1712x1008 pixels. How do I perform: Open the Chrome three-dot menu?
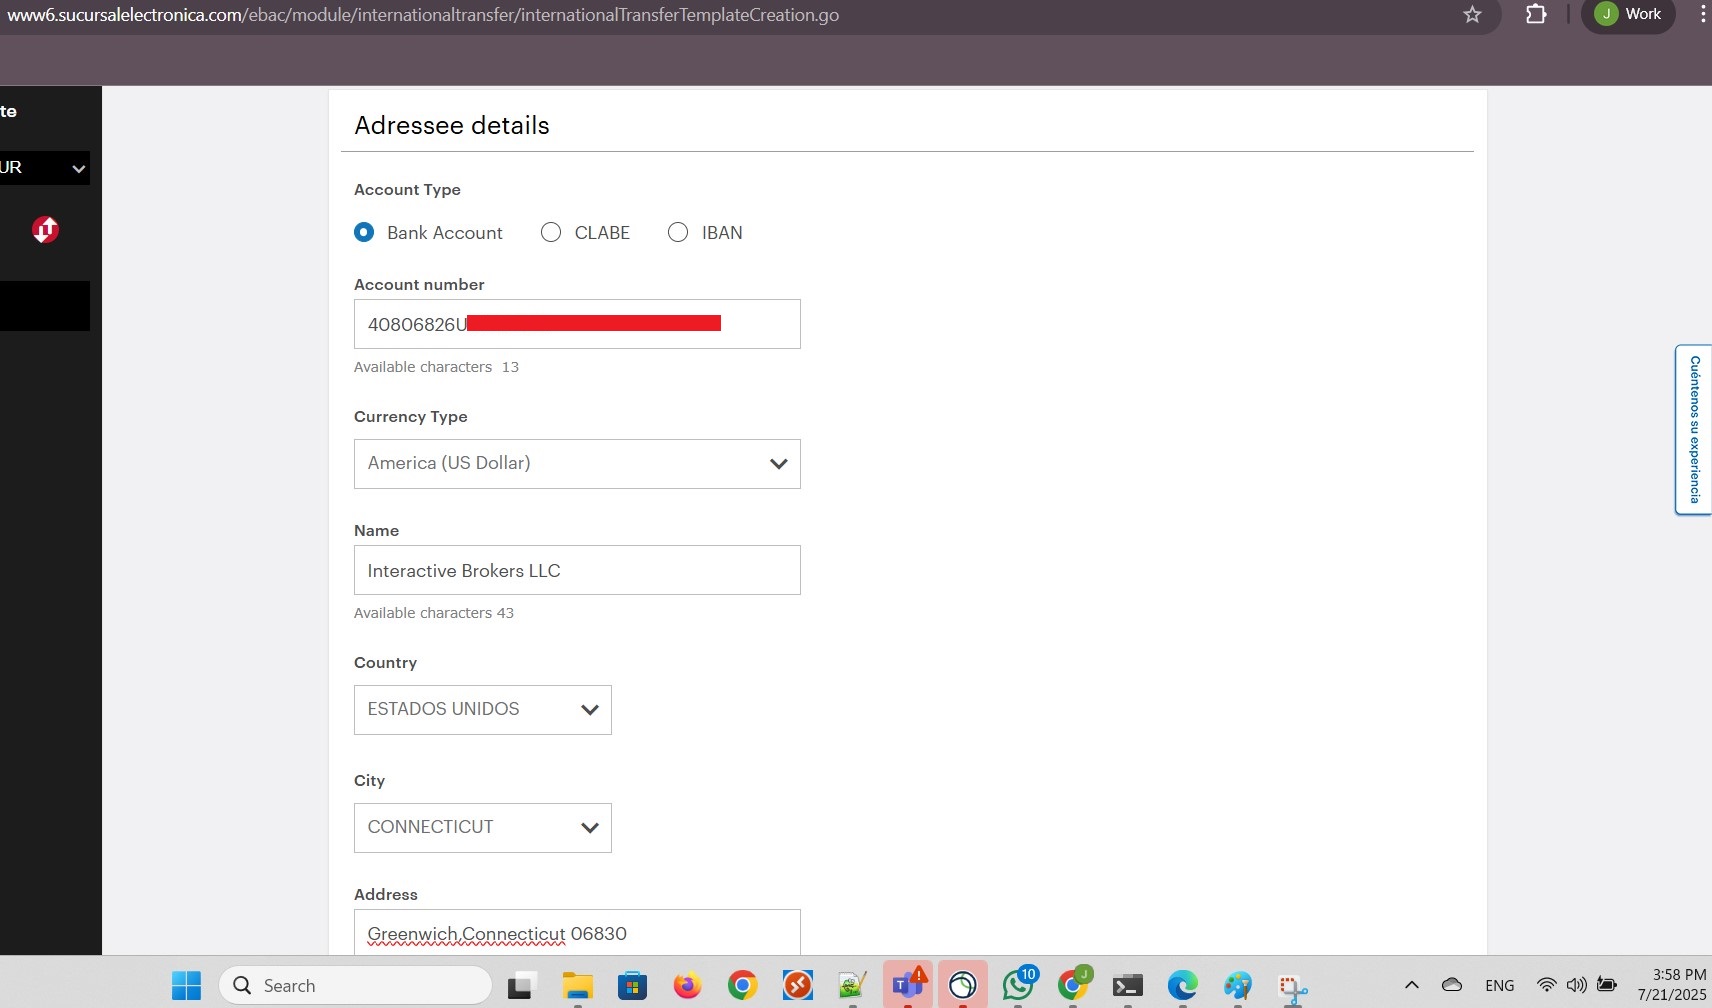click(1702, 14)
